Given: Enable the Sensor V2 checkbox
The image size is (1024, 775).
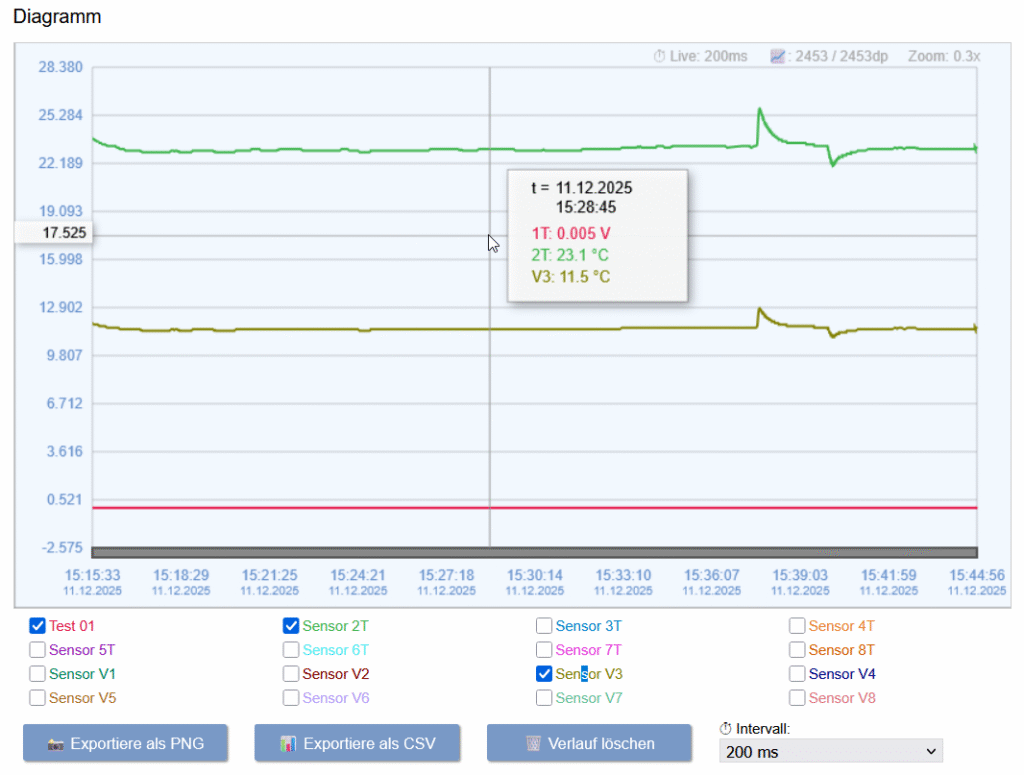Looking at the screenshot, I should point(291,673).
